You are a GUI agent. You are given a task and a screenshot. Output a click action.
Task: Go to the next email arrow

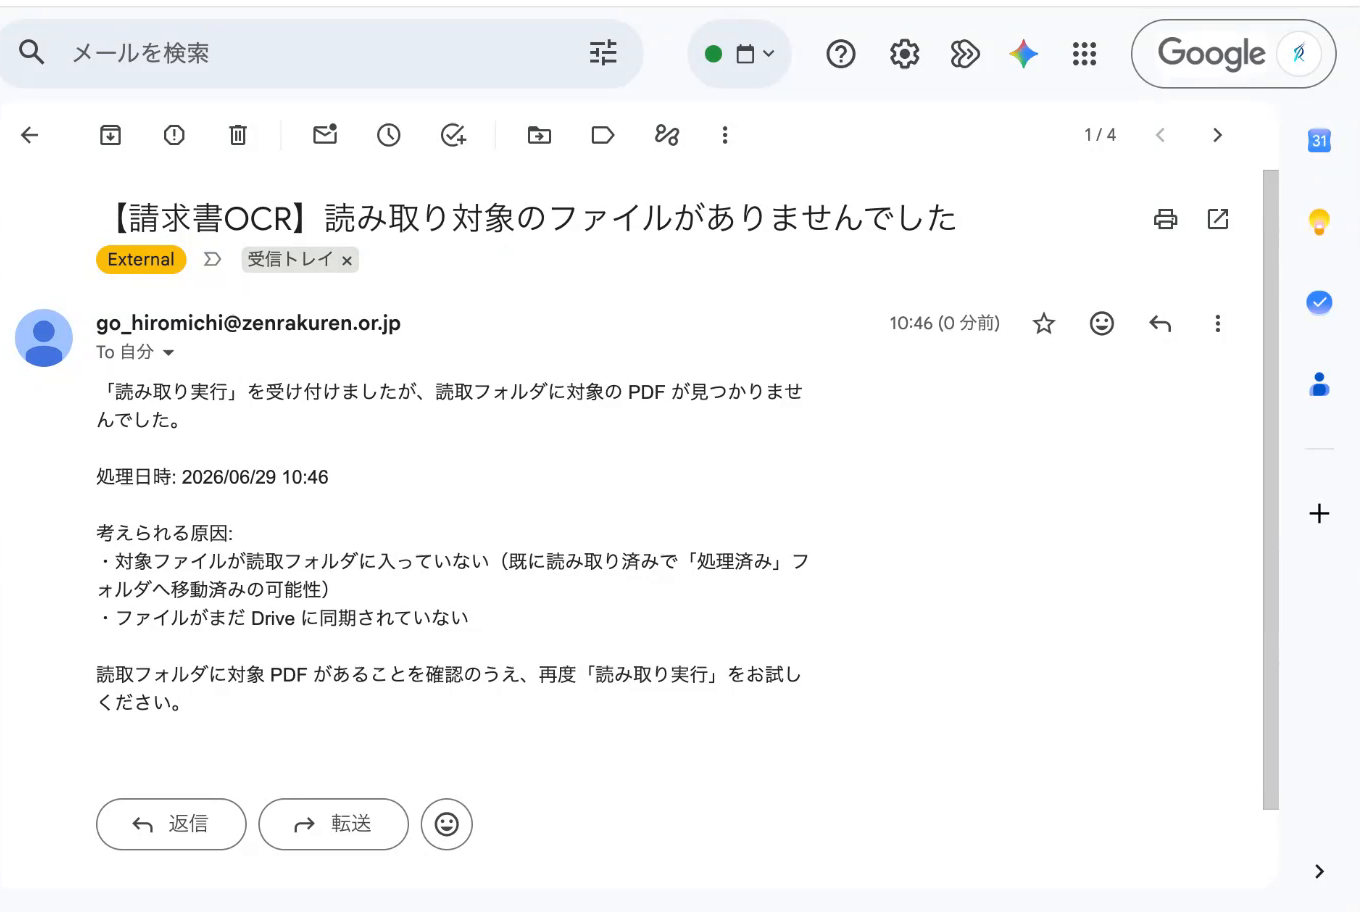(1217, 135)
